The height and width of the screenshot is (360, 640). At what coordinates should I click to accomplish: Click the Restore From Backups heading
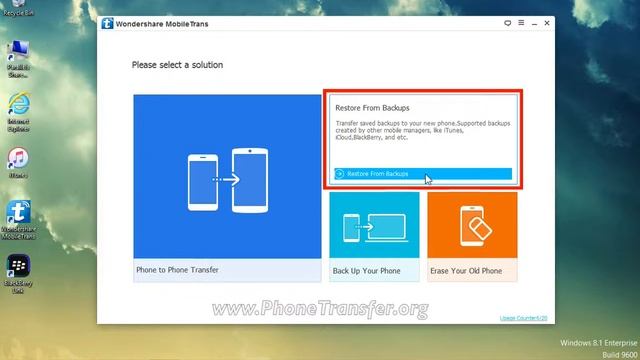tap(372, 108)
